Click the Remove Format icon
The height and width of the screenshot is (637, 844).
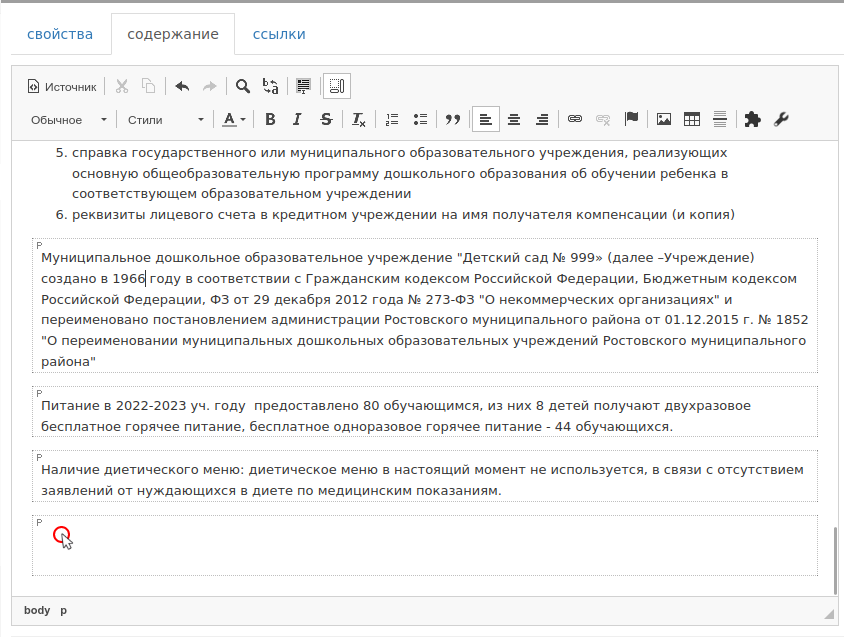click(x=358, y=120)
